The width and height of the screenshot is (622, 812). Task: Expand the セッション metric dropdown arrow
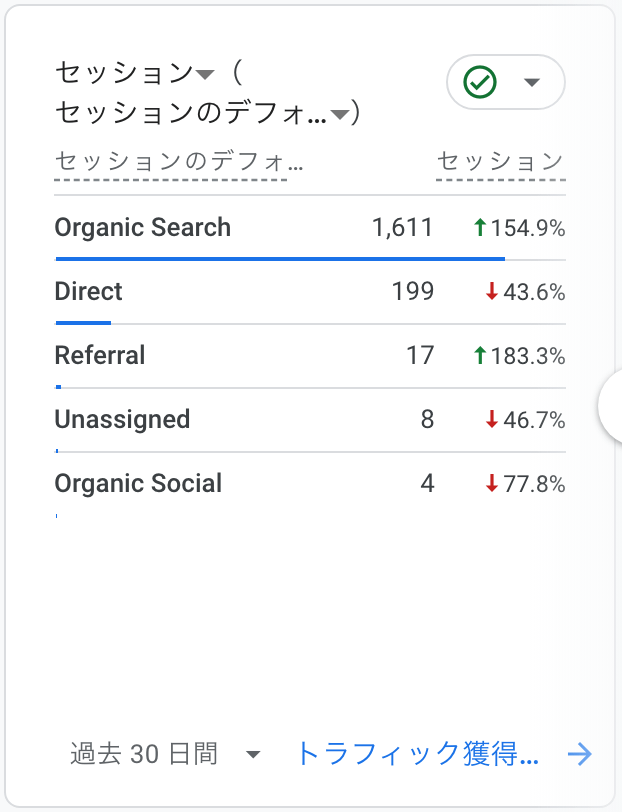coord(205,75)
